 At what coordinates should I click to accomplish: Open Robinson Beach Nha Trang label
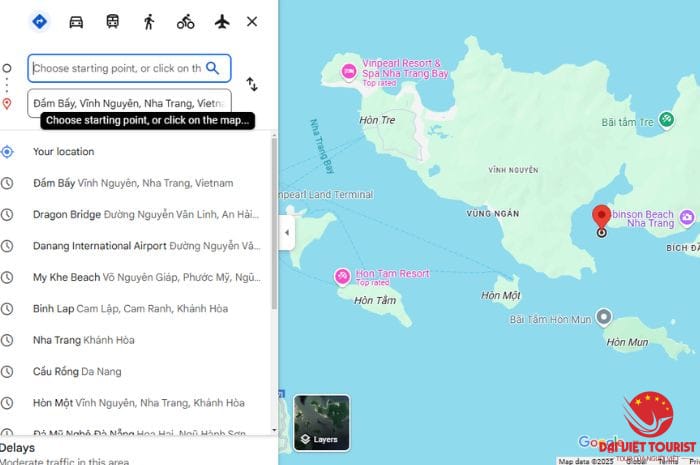coord(643,219)
